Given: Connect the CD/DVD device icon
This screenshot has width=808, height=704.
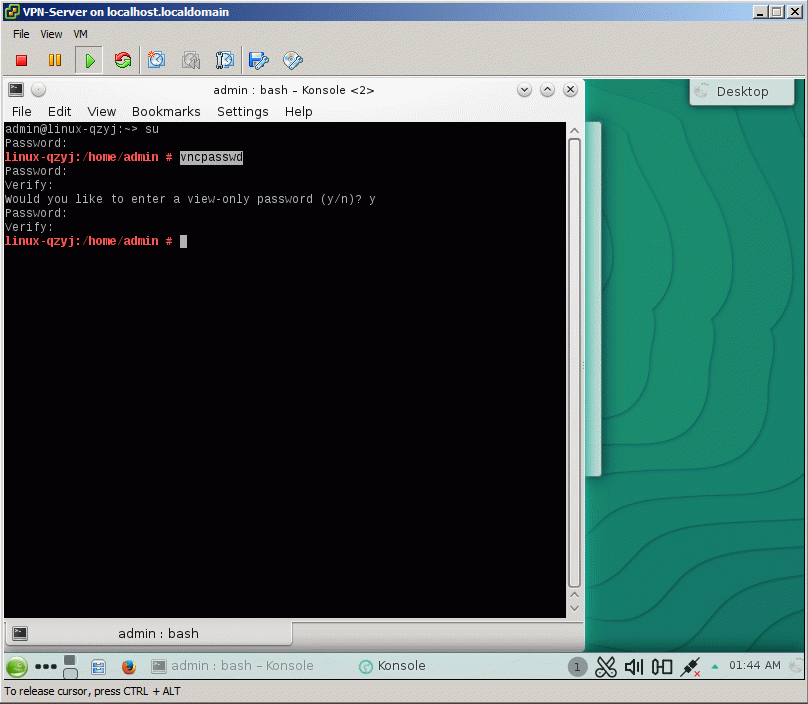Looking at the screenshot, I should tap(293, 60).
